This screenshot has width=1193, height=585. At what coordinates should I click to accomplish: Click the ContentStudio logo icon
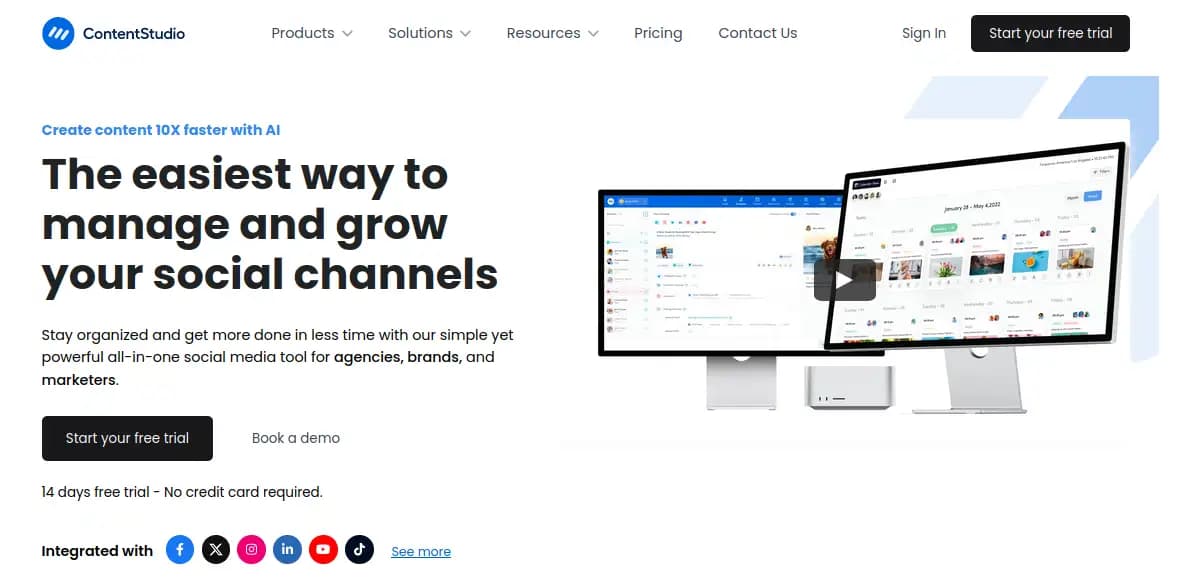pyautogui.click(x=58, y=33)
